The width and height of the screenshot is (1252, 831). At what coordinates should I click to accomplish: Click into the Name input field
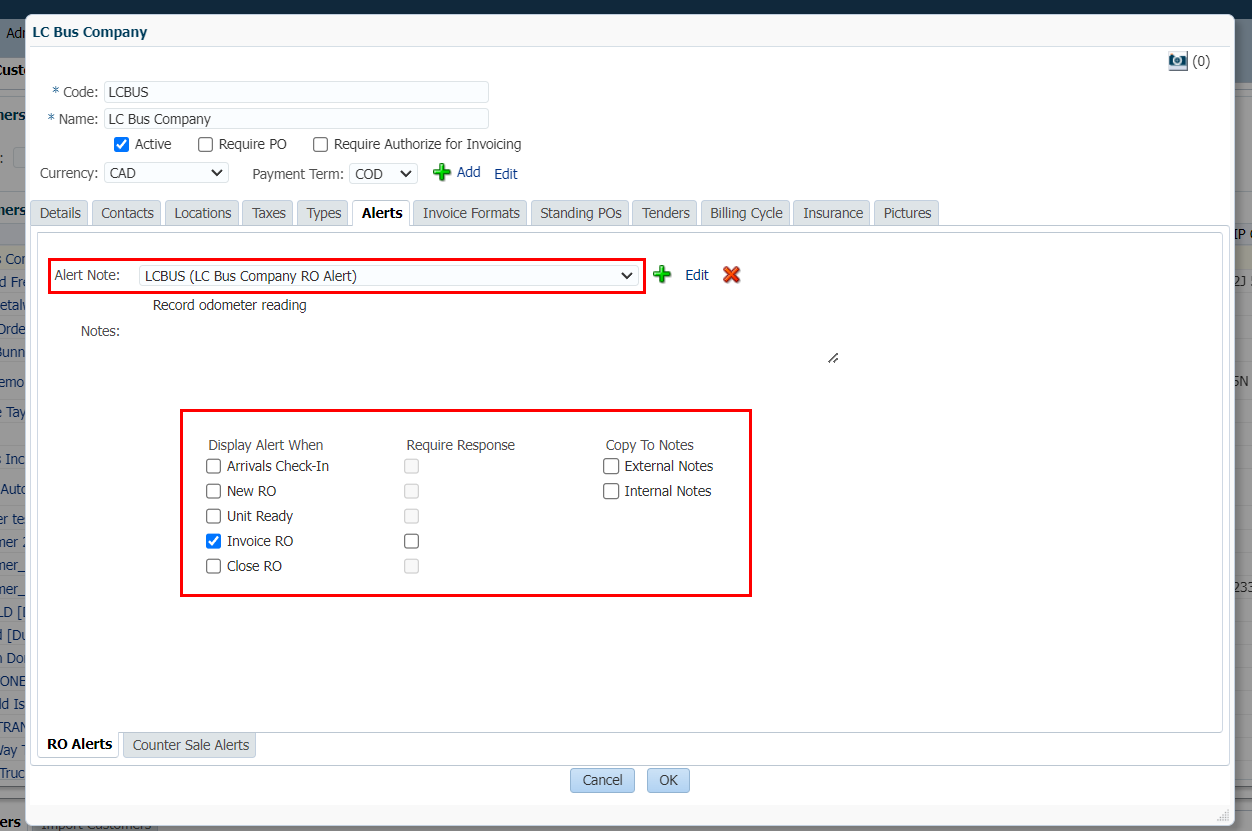[296, 119]
